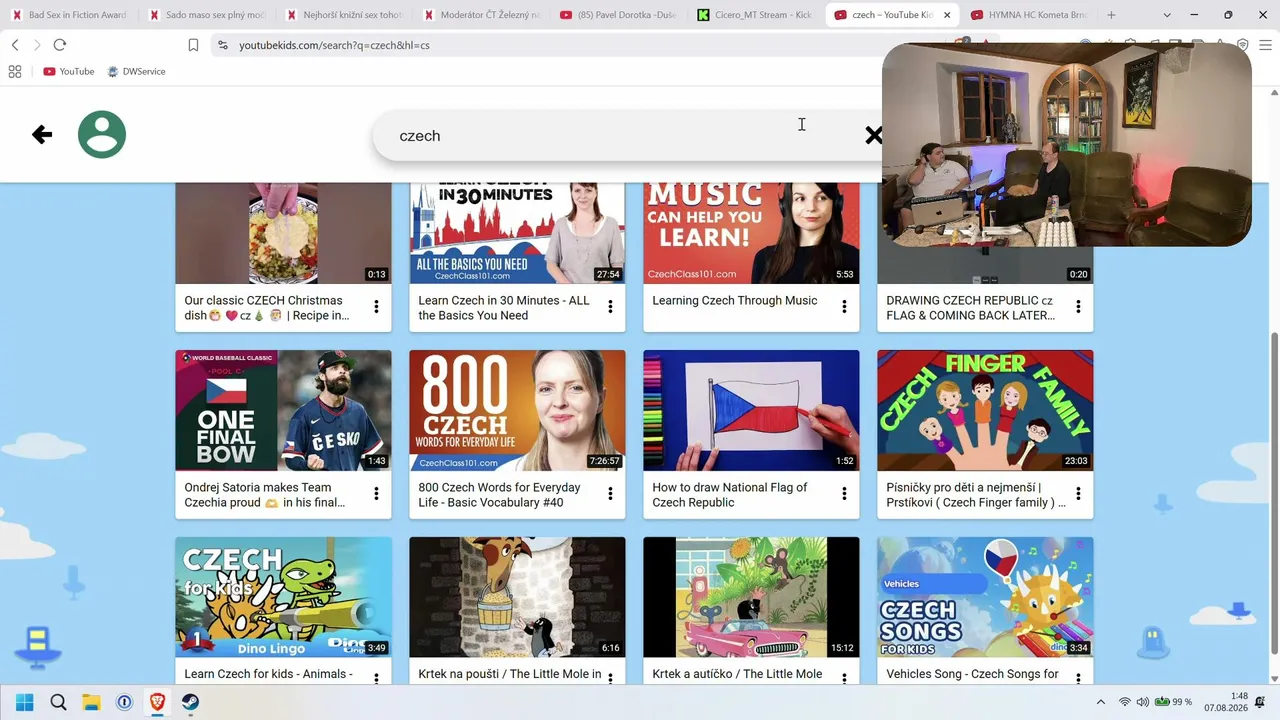1280x720 pixels.
Task: Bookmark this page with the bookmark icon
Action: coord(193,45)
